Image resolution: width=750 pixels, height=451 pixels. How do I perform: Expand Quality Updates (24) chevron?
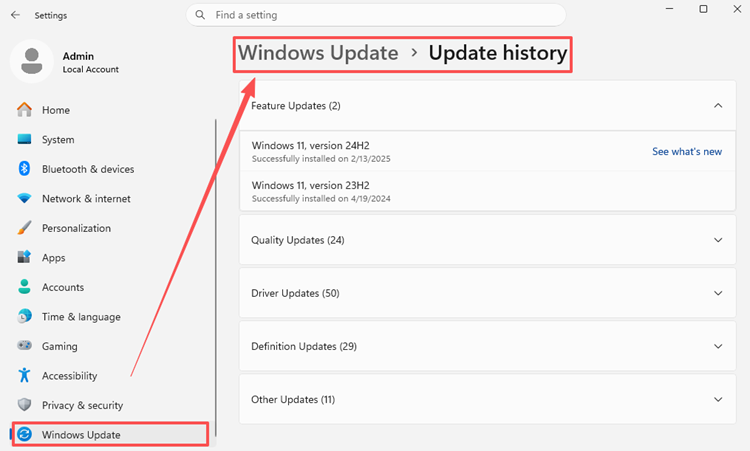tap(718, 240)
